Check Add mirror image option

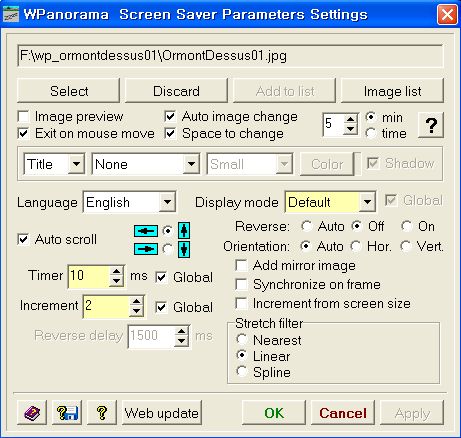point(241,266)
